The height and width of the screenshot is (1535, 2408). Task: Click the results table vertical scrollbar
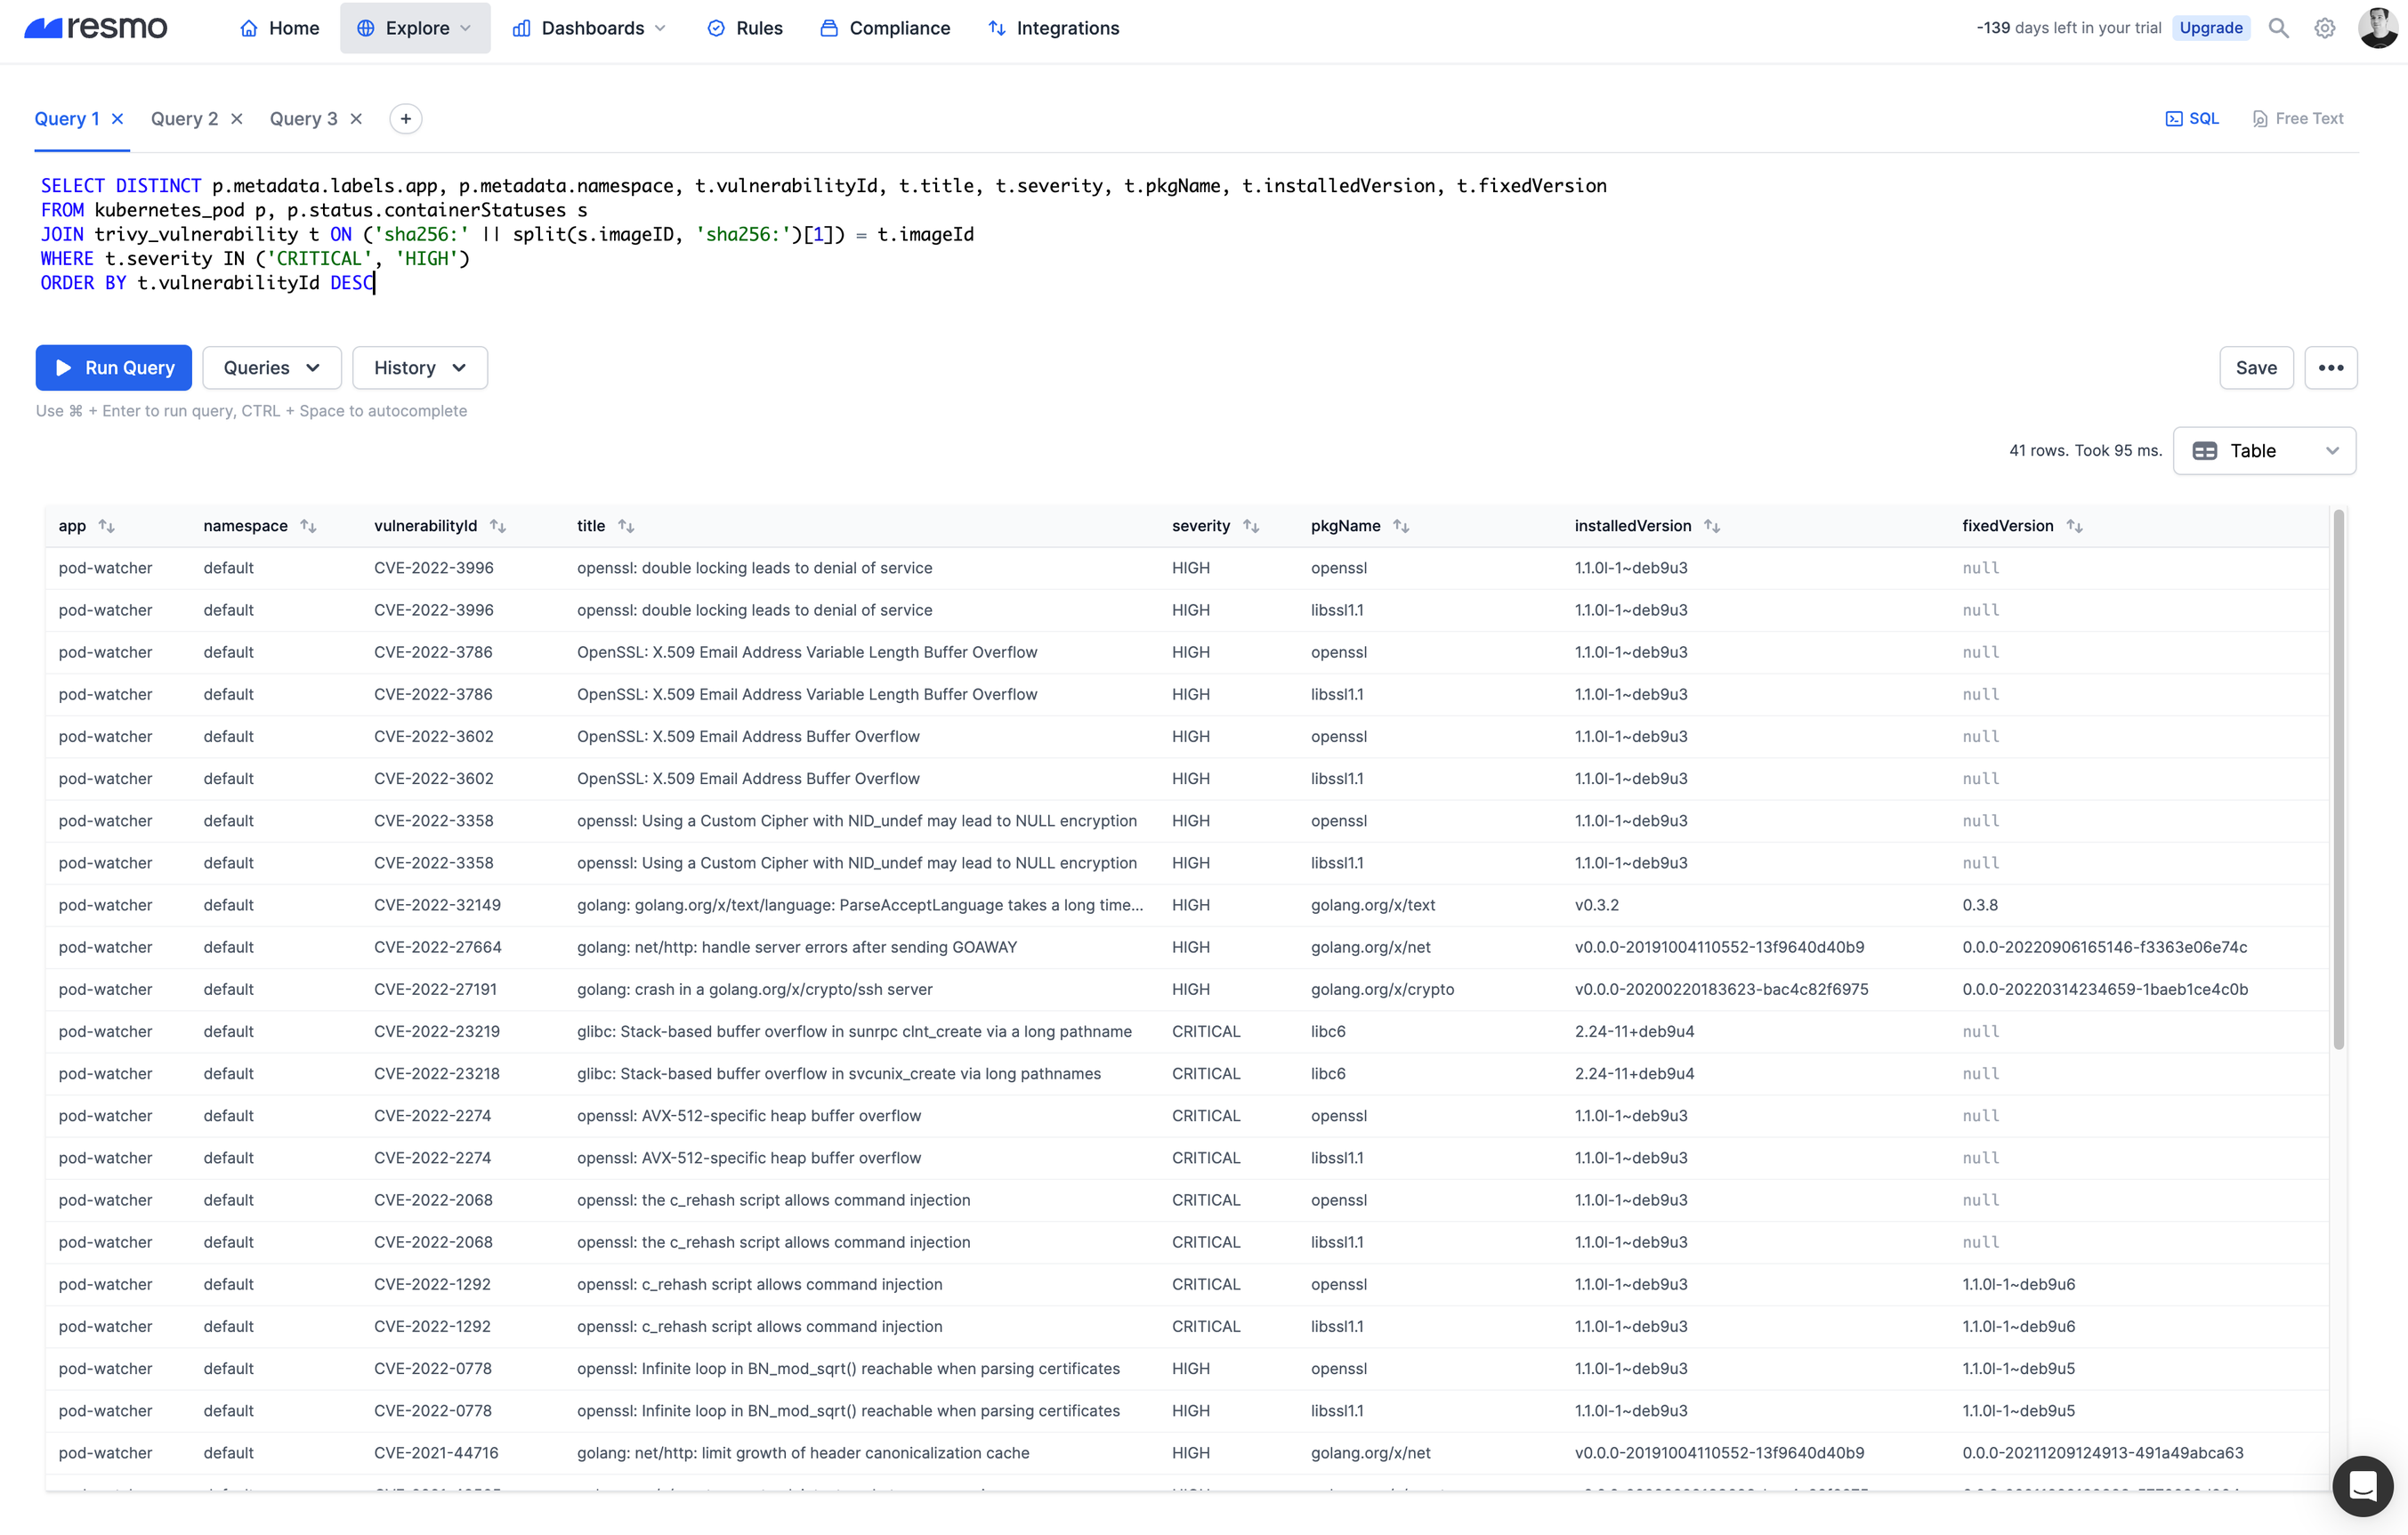click(x=2338, y=780)
